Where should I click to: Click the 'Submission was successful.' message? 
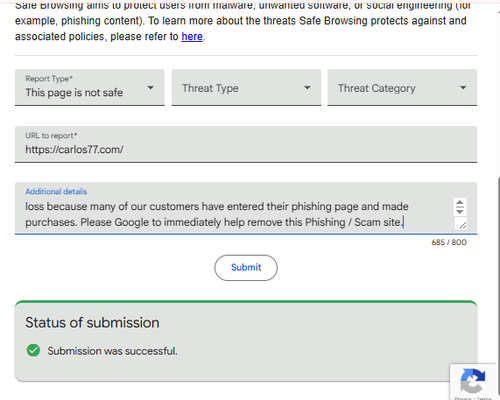(x=112, y=351)
